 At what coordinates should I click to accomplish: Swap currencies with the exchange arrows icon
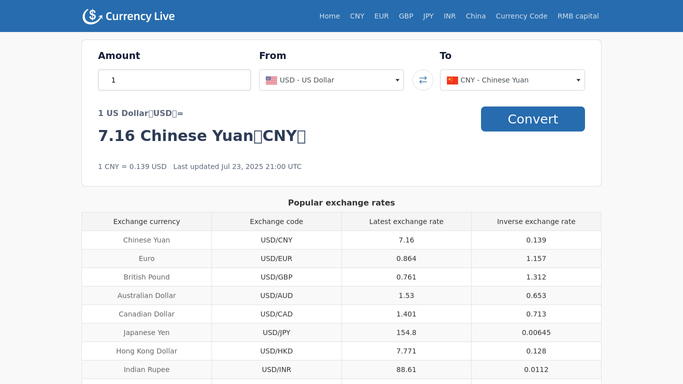click(423, 80)
